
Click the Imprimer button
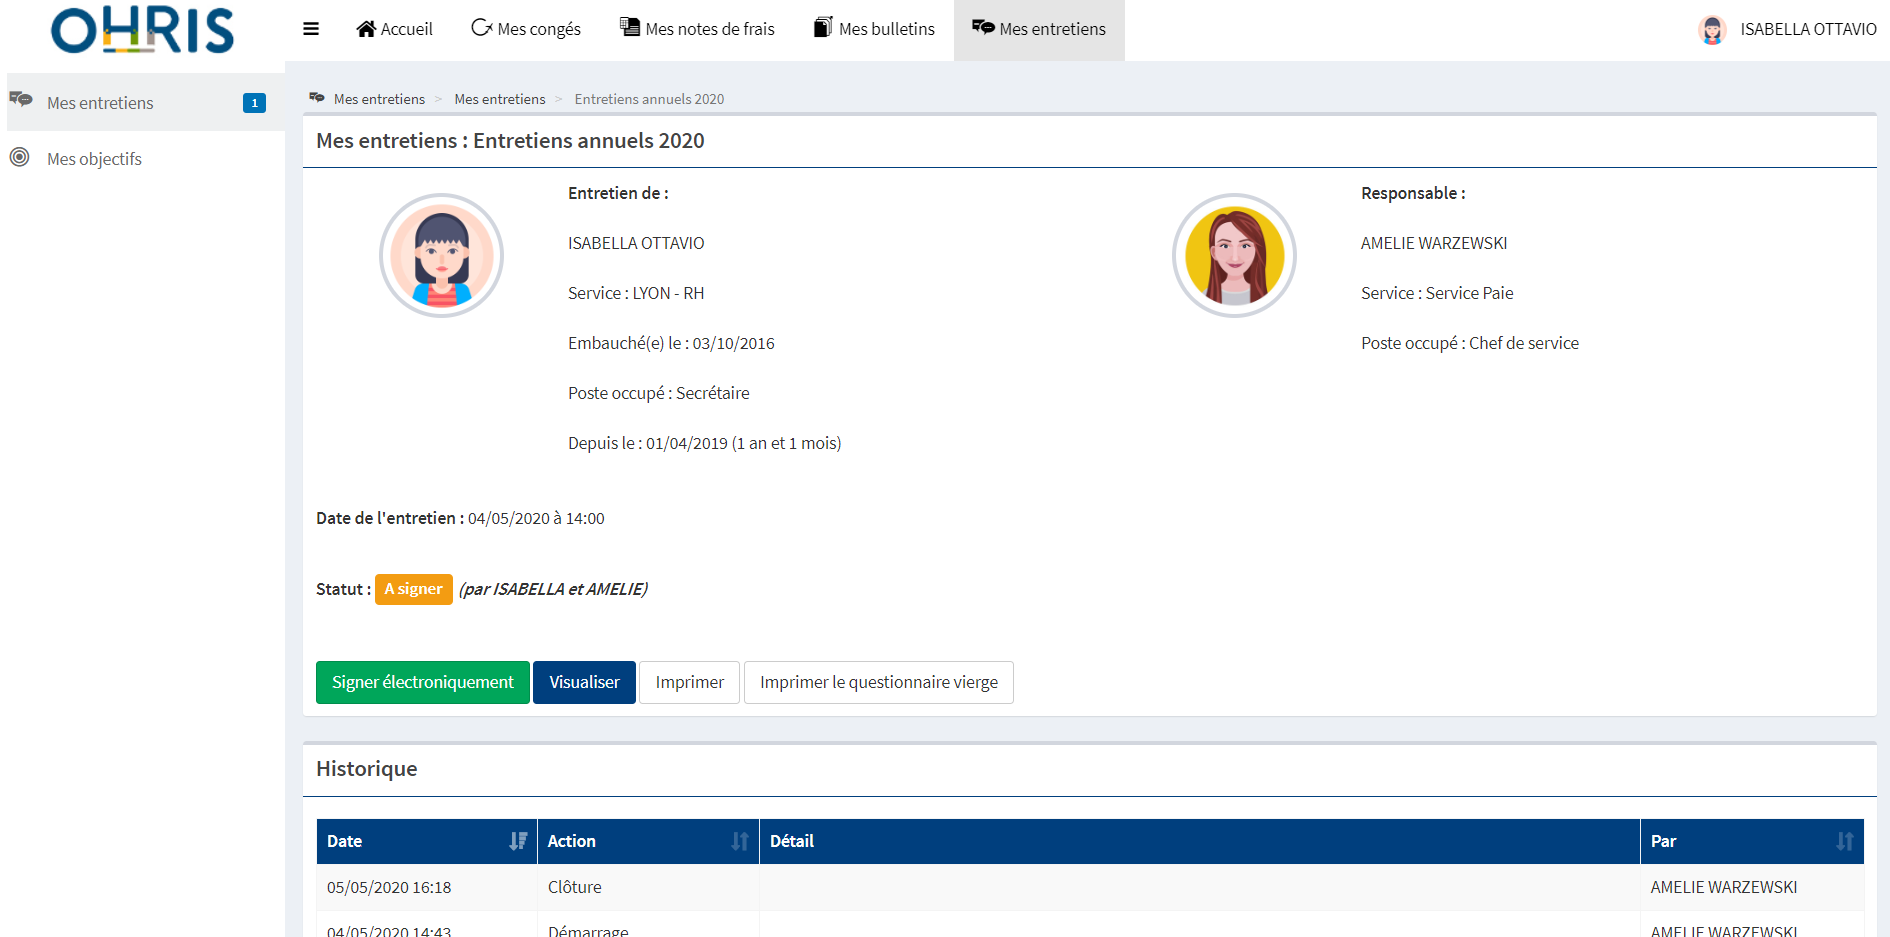coord(689,682)
